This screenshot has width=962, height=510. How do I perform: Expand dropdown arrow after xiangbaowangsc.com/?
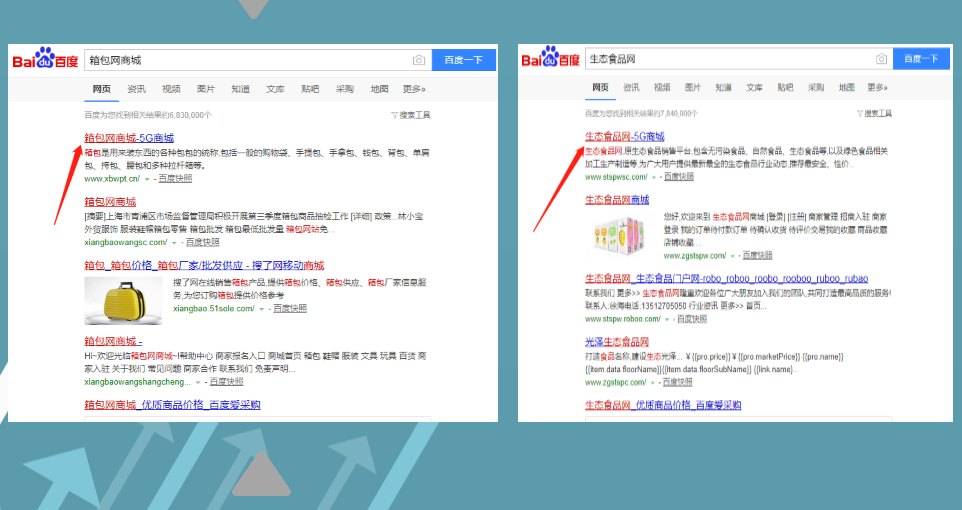[x=174, y=243]
